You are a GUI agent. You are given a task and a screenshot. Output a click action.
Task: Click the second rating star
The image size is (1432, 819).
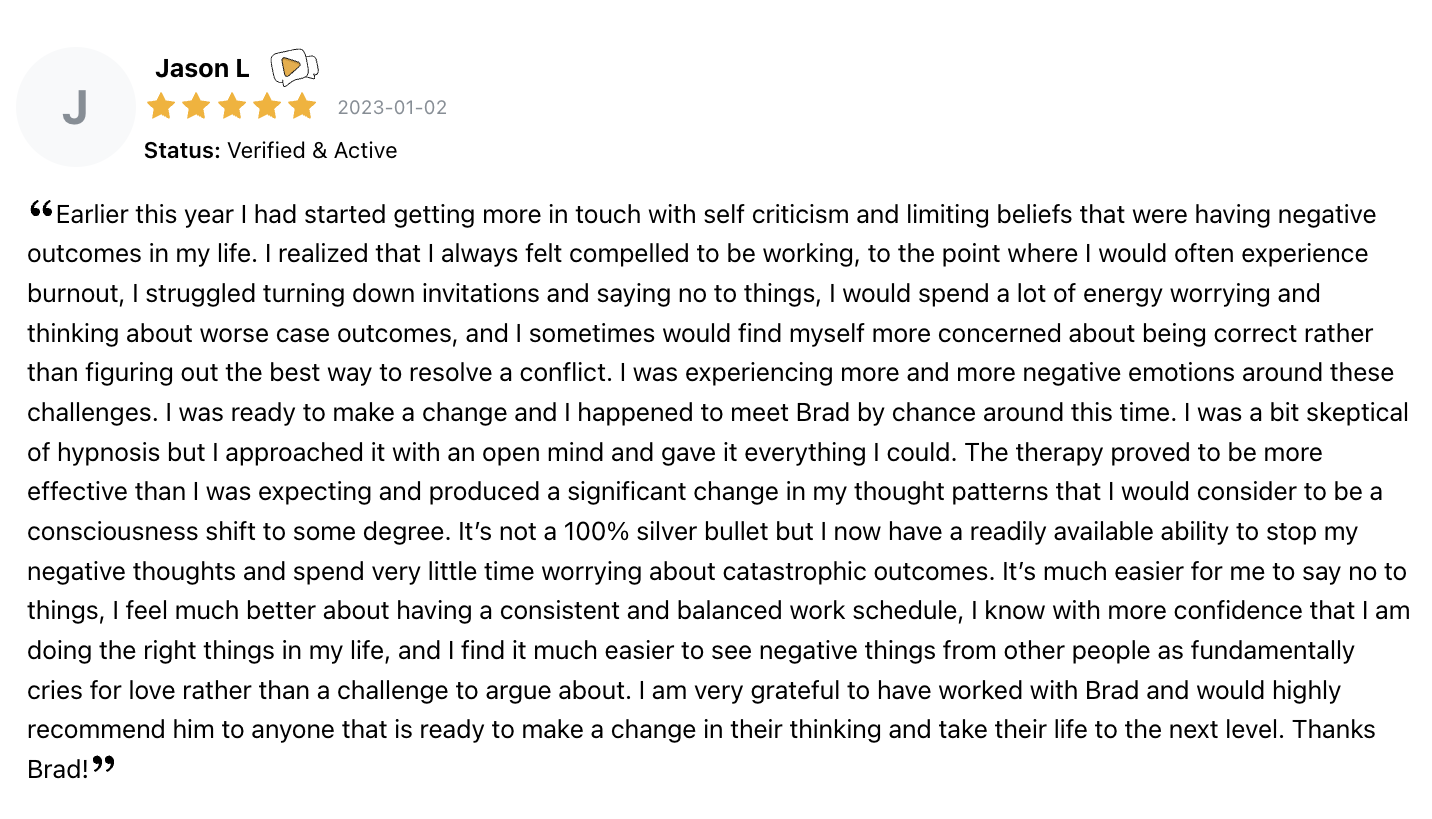click(196, 106)
